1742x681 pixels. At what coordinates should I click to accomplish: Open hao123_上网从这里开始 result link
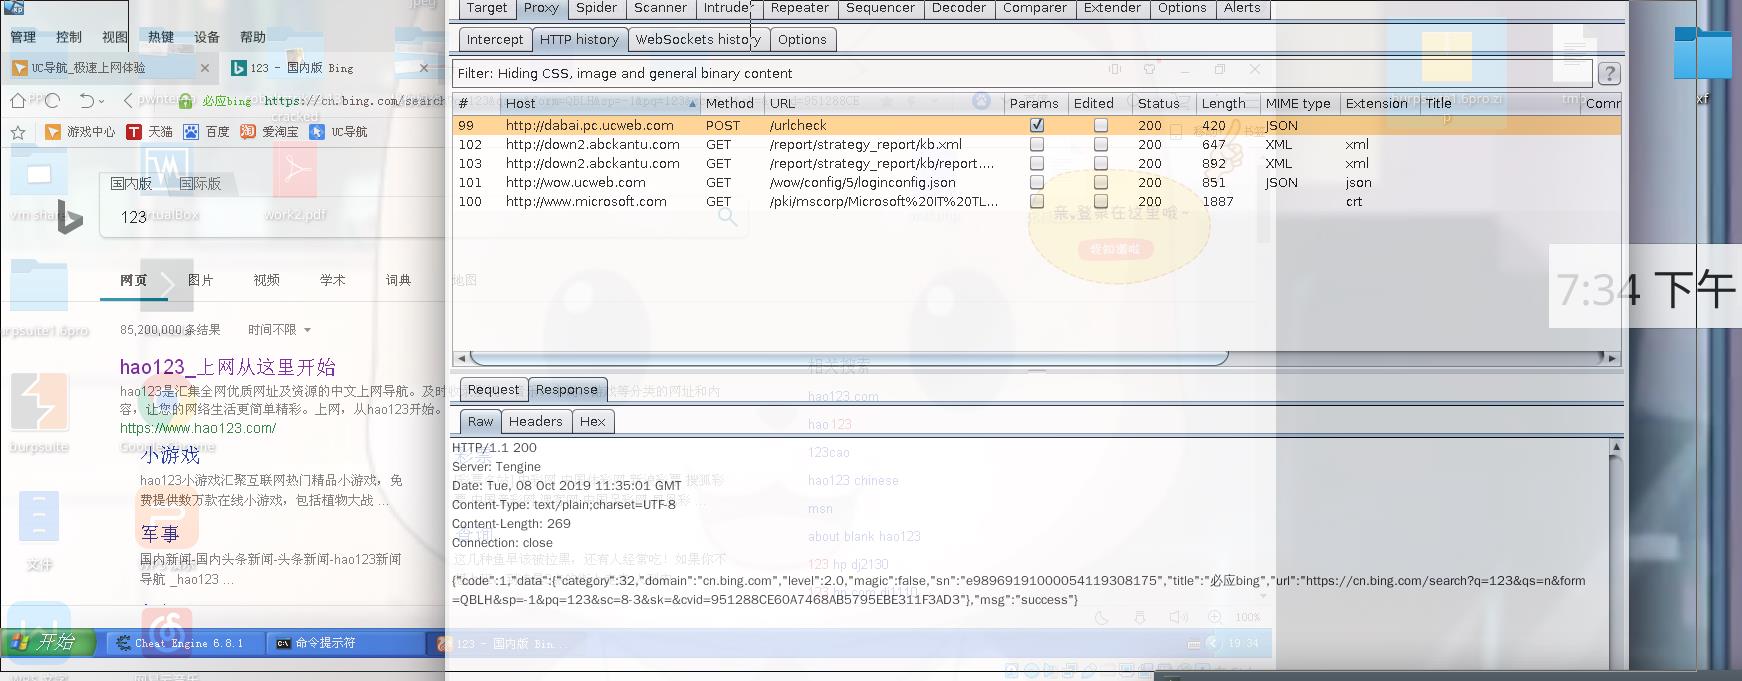228,367
